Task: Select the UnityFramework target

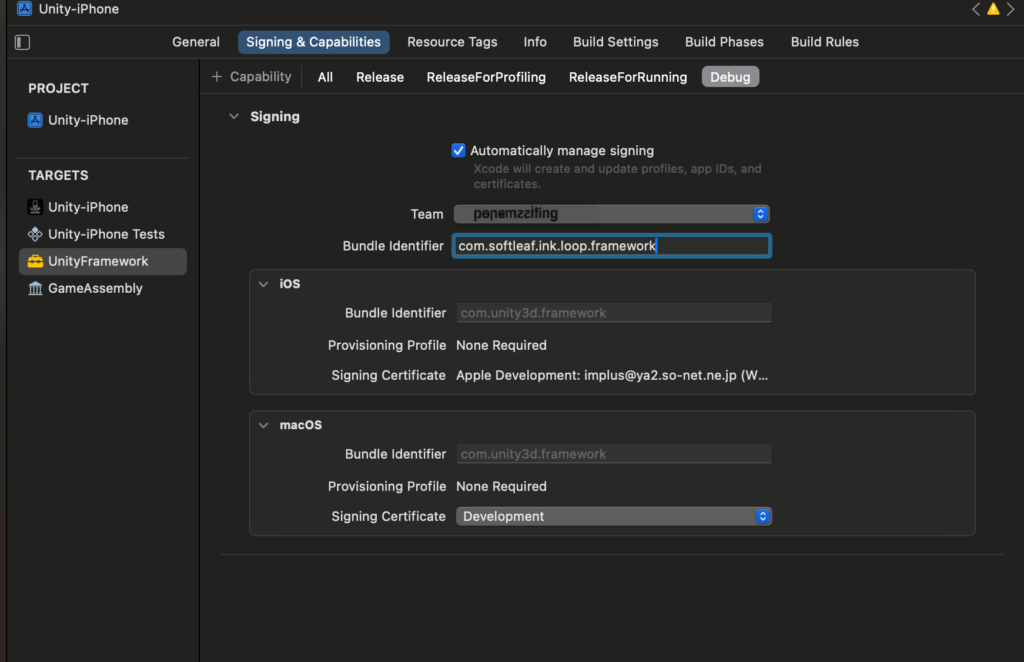Action: (98, 261)
